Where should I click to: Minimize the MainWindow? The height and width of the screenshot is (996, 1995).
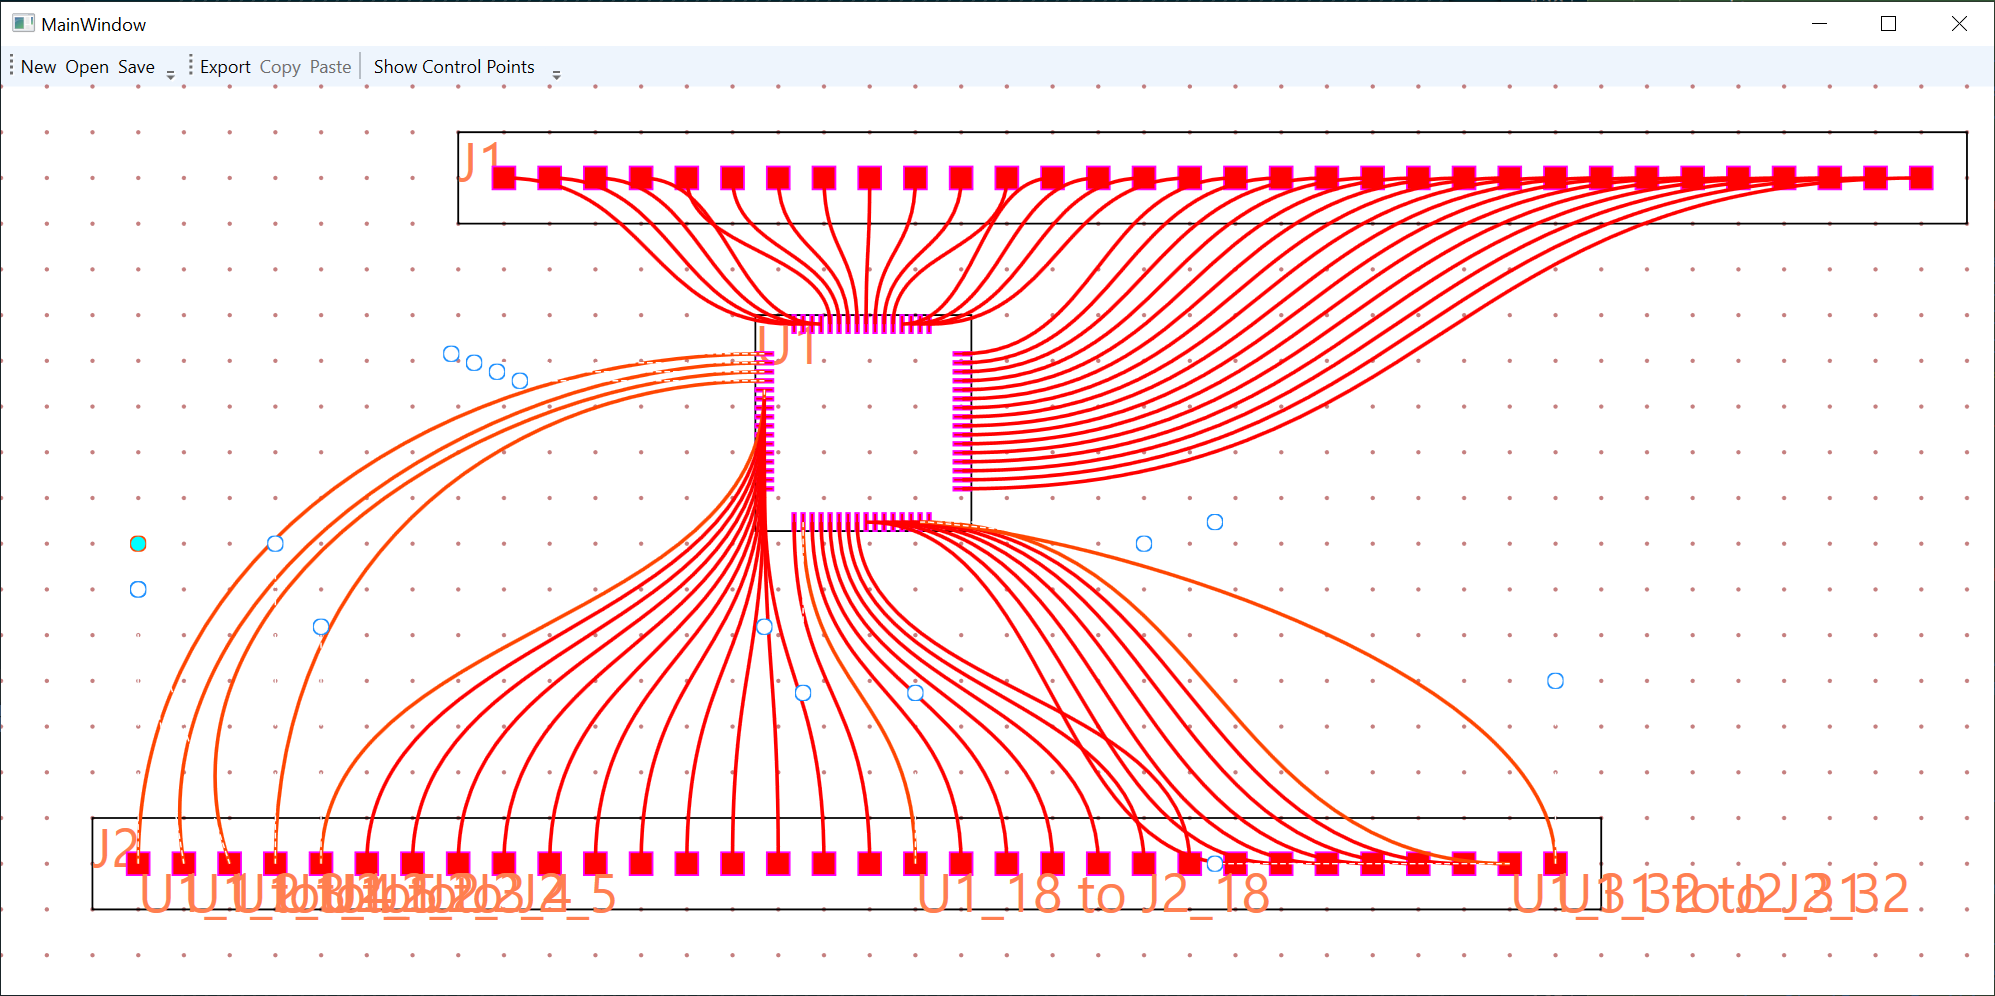(1819, 23)
